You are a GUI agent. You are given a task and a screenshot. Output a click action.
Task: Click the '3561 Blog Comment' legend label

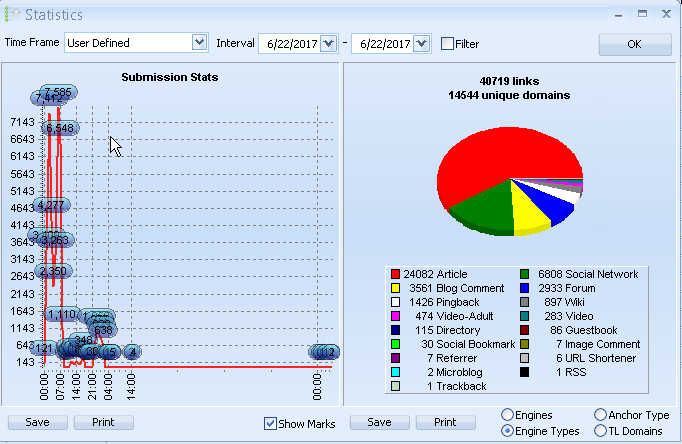[457, 288]
